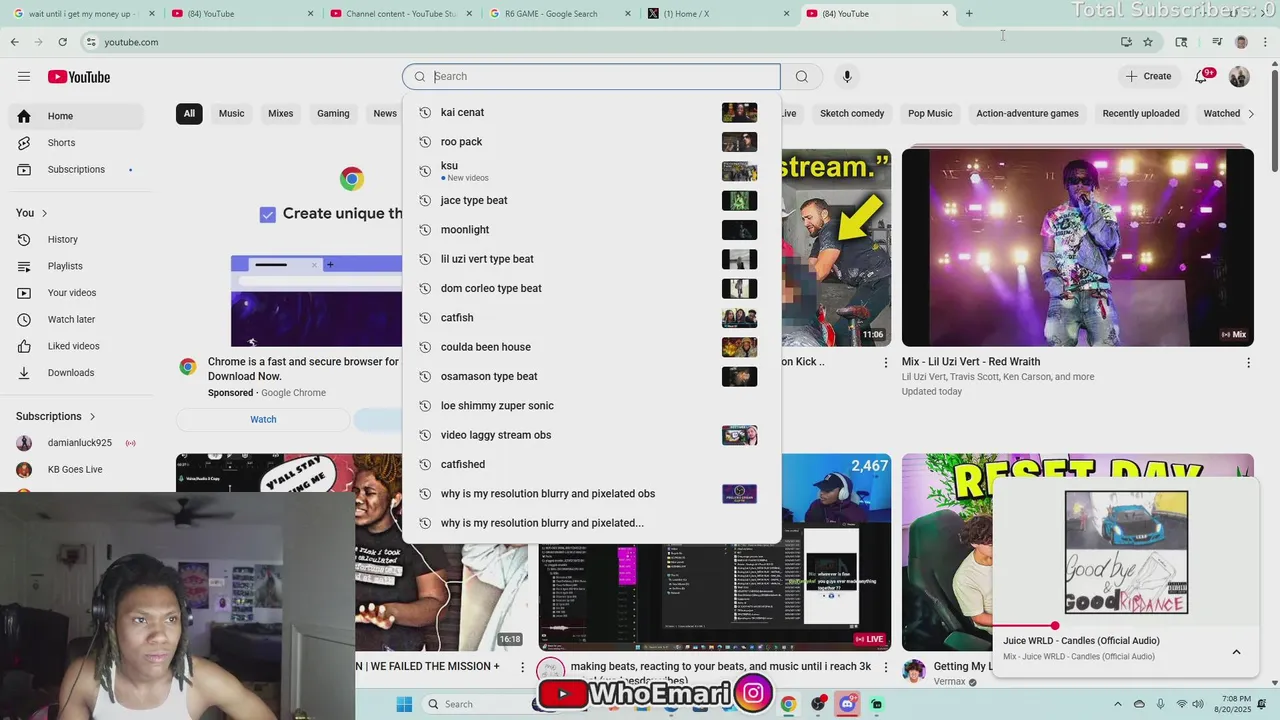Viewport: 1280px width, 720px height.
Task: Click the sponsored Watch button
Action: tap(263, 419)
